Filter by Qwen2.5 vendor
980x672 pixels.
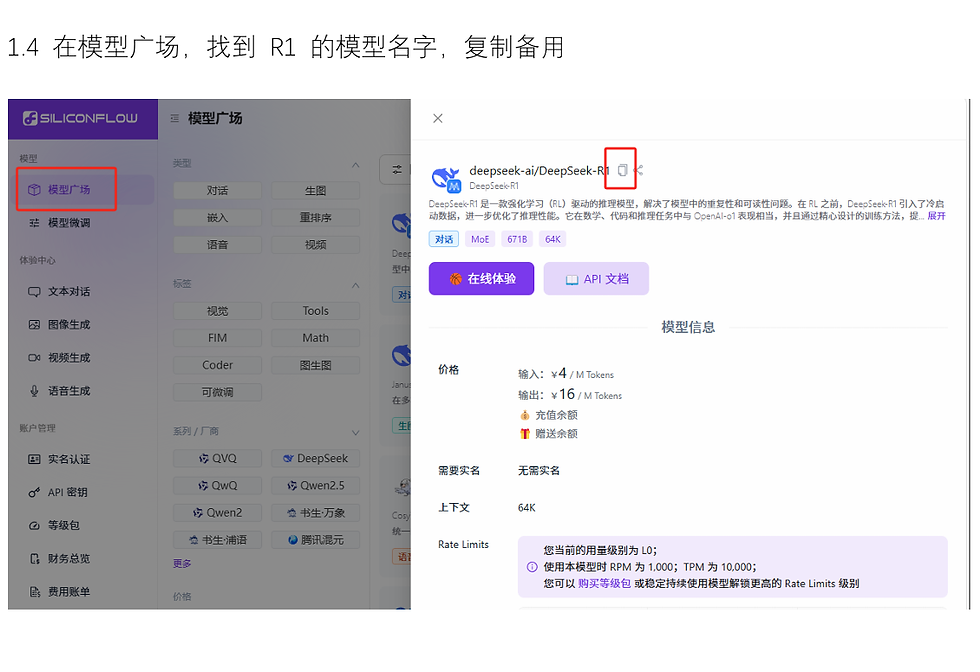(x=316, y=485)
